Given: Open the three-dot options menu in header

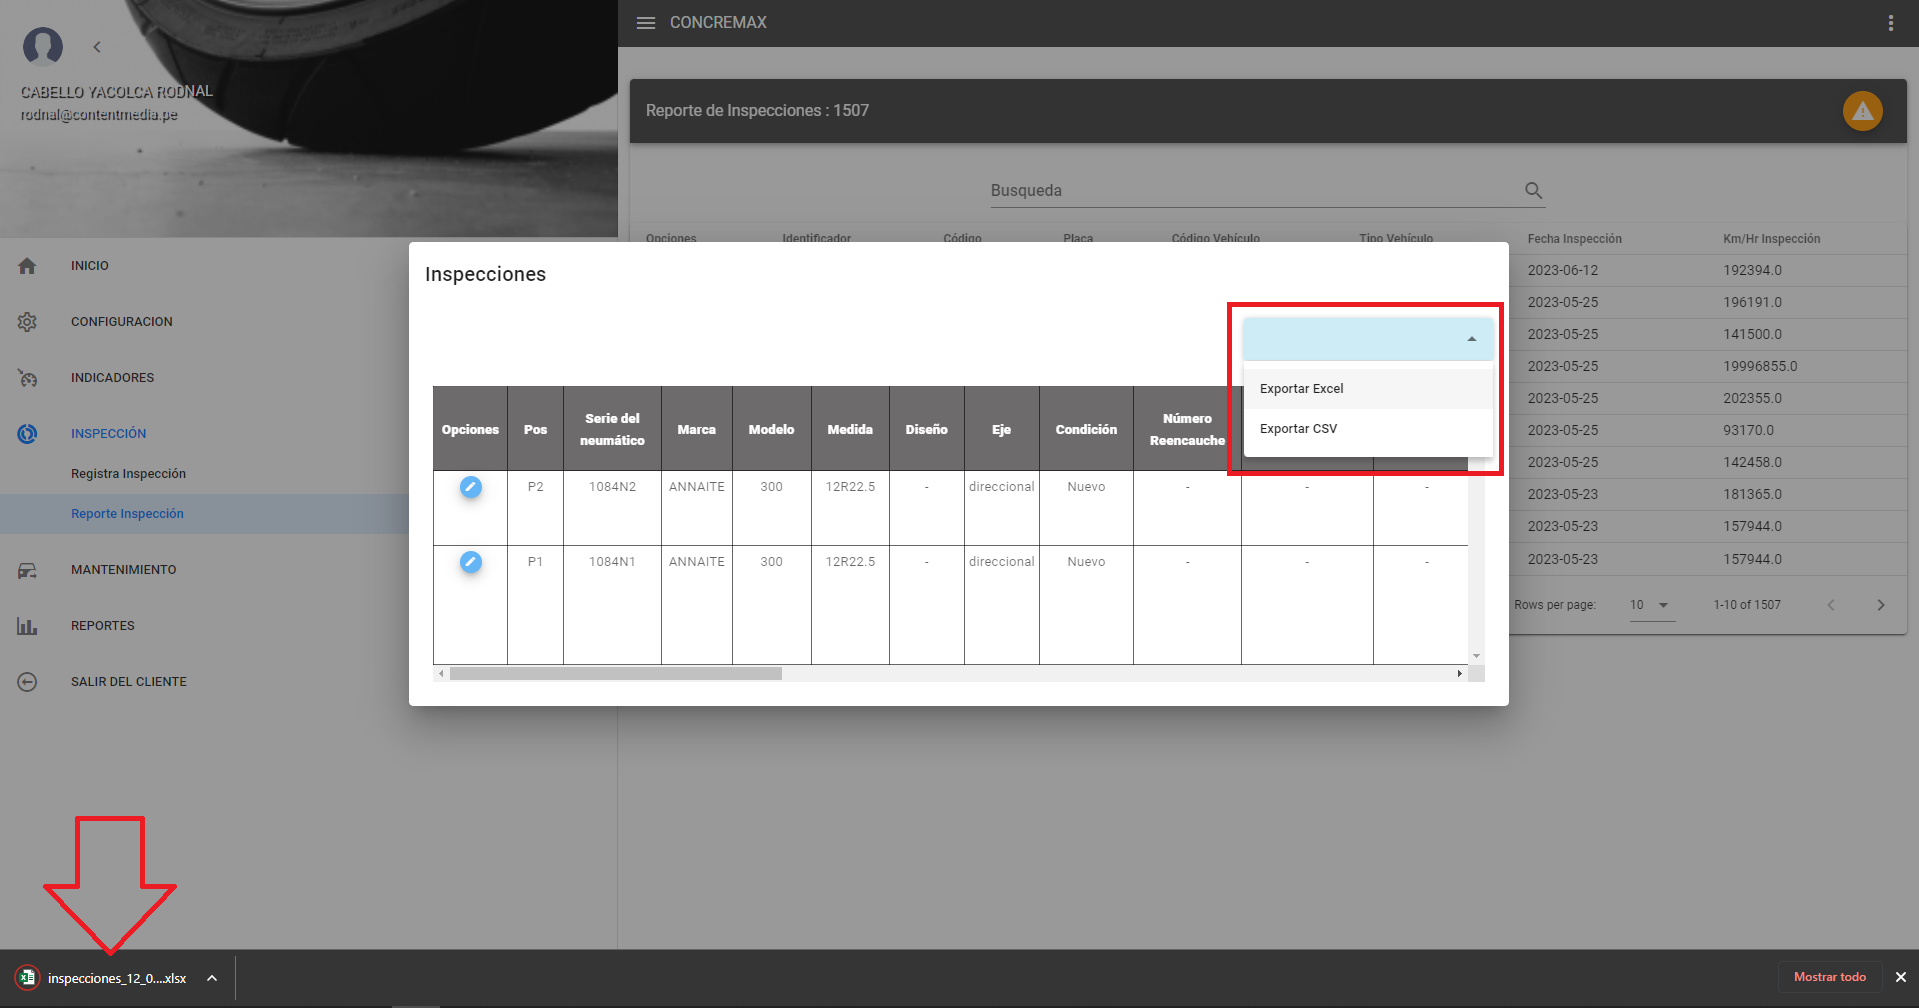Looking at the screenshot, I should click(x=1890, y=23).
